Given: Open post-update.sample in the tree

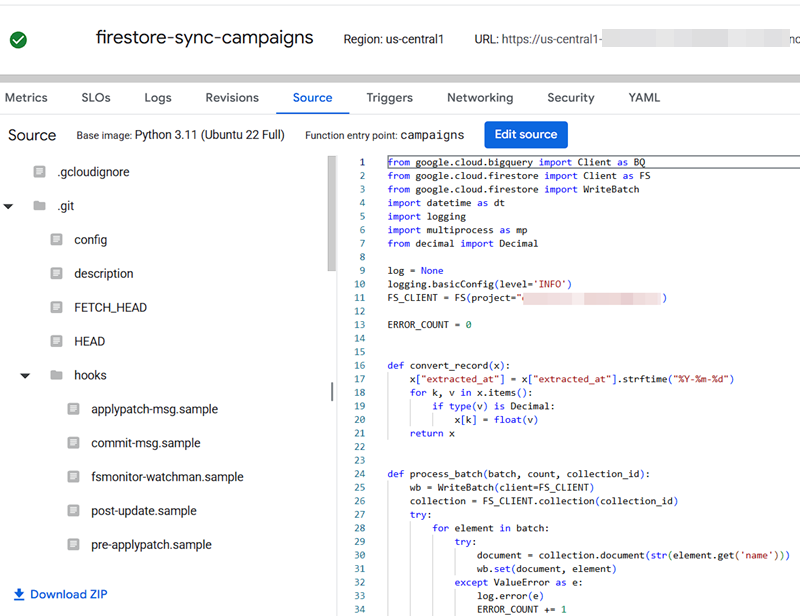Looking at the screenshot, I should coord(144,511).
